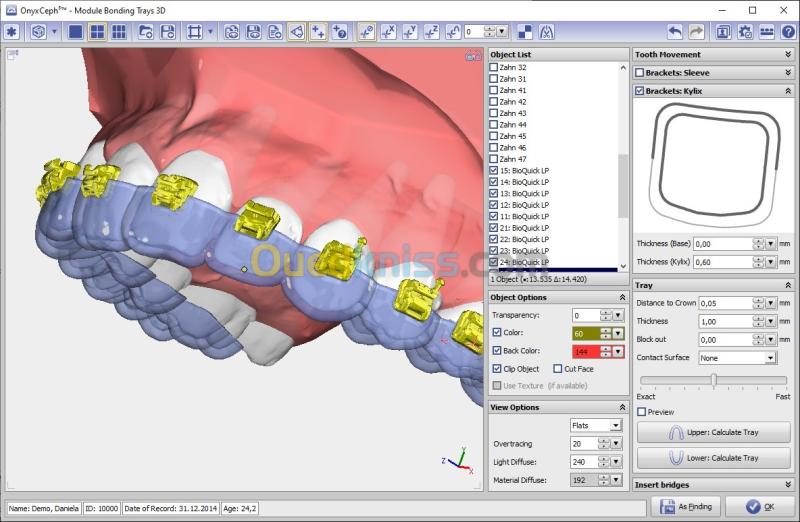Open dropdown arrow beside cube view icon

[x=54, y=32]
